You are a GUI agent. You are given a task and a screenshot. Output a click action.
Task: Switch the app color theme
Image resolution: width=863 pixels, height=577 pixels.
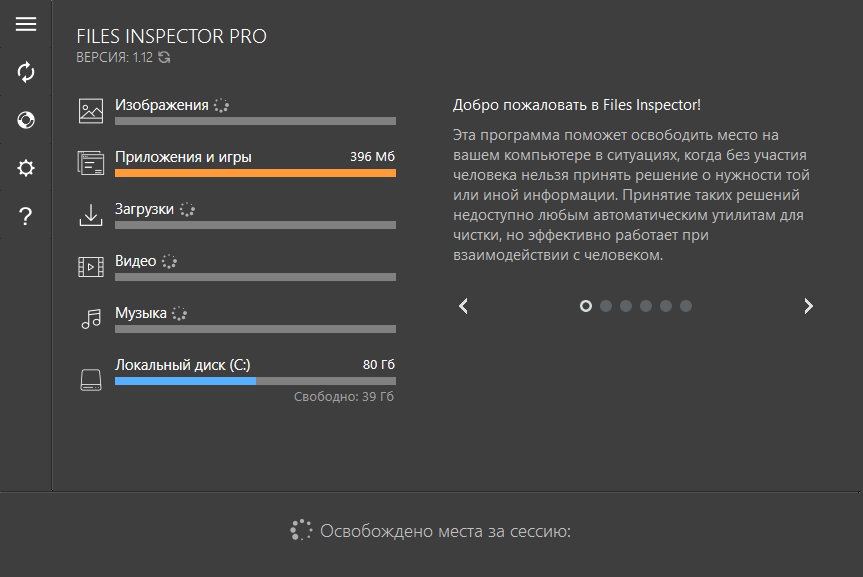25,120
